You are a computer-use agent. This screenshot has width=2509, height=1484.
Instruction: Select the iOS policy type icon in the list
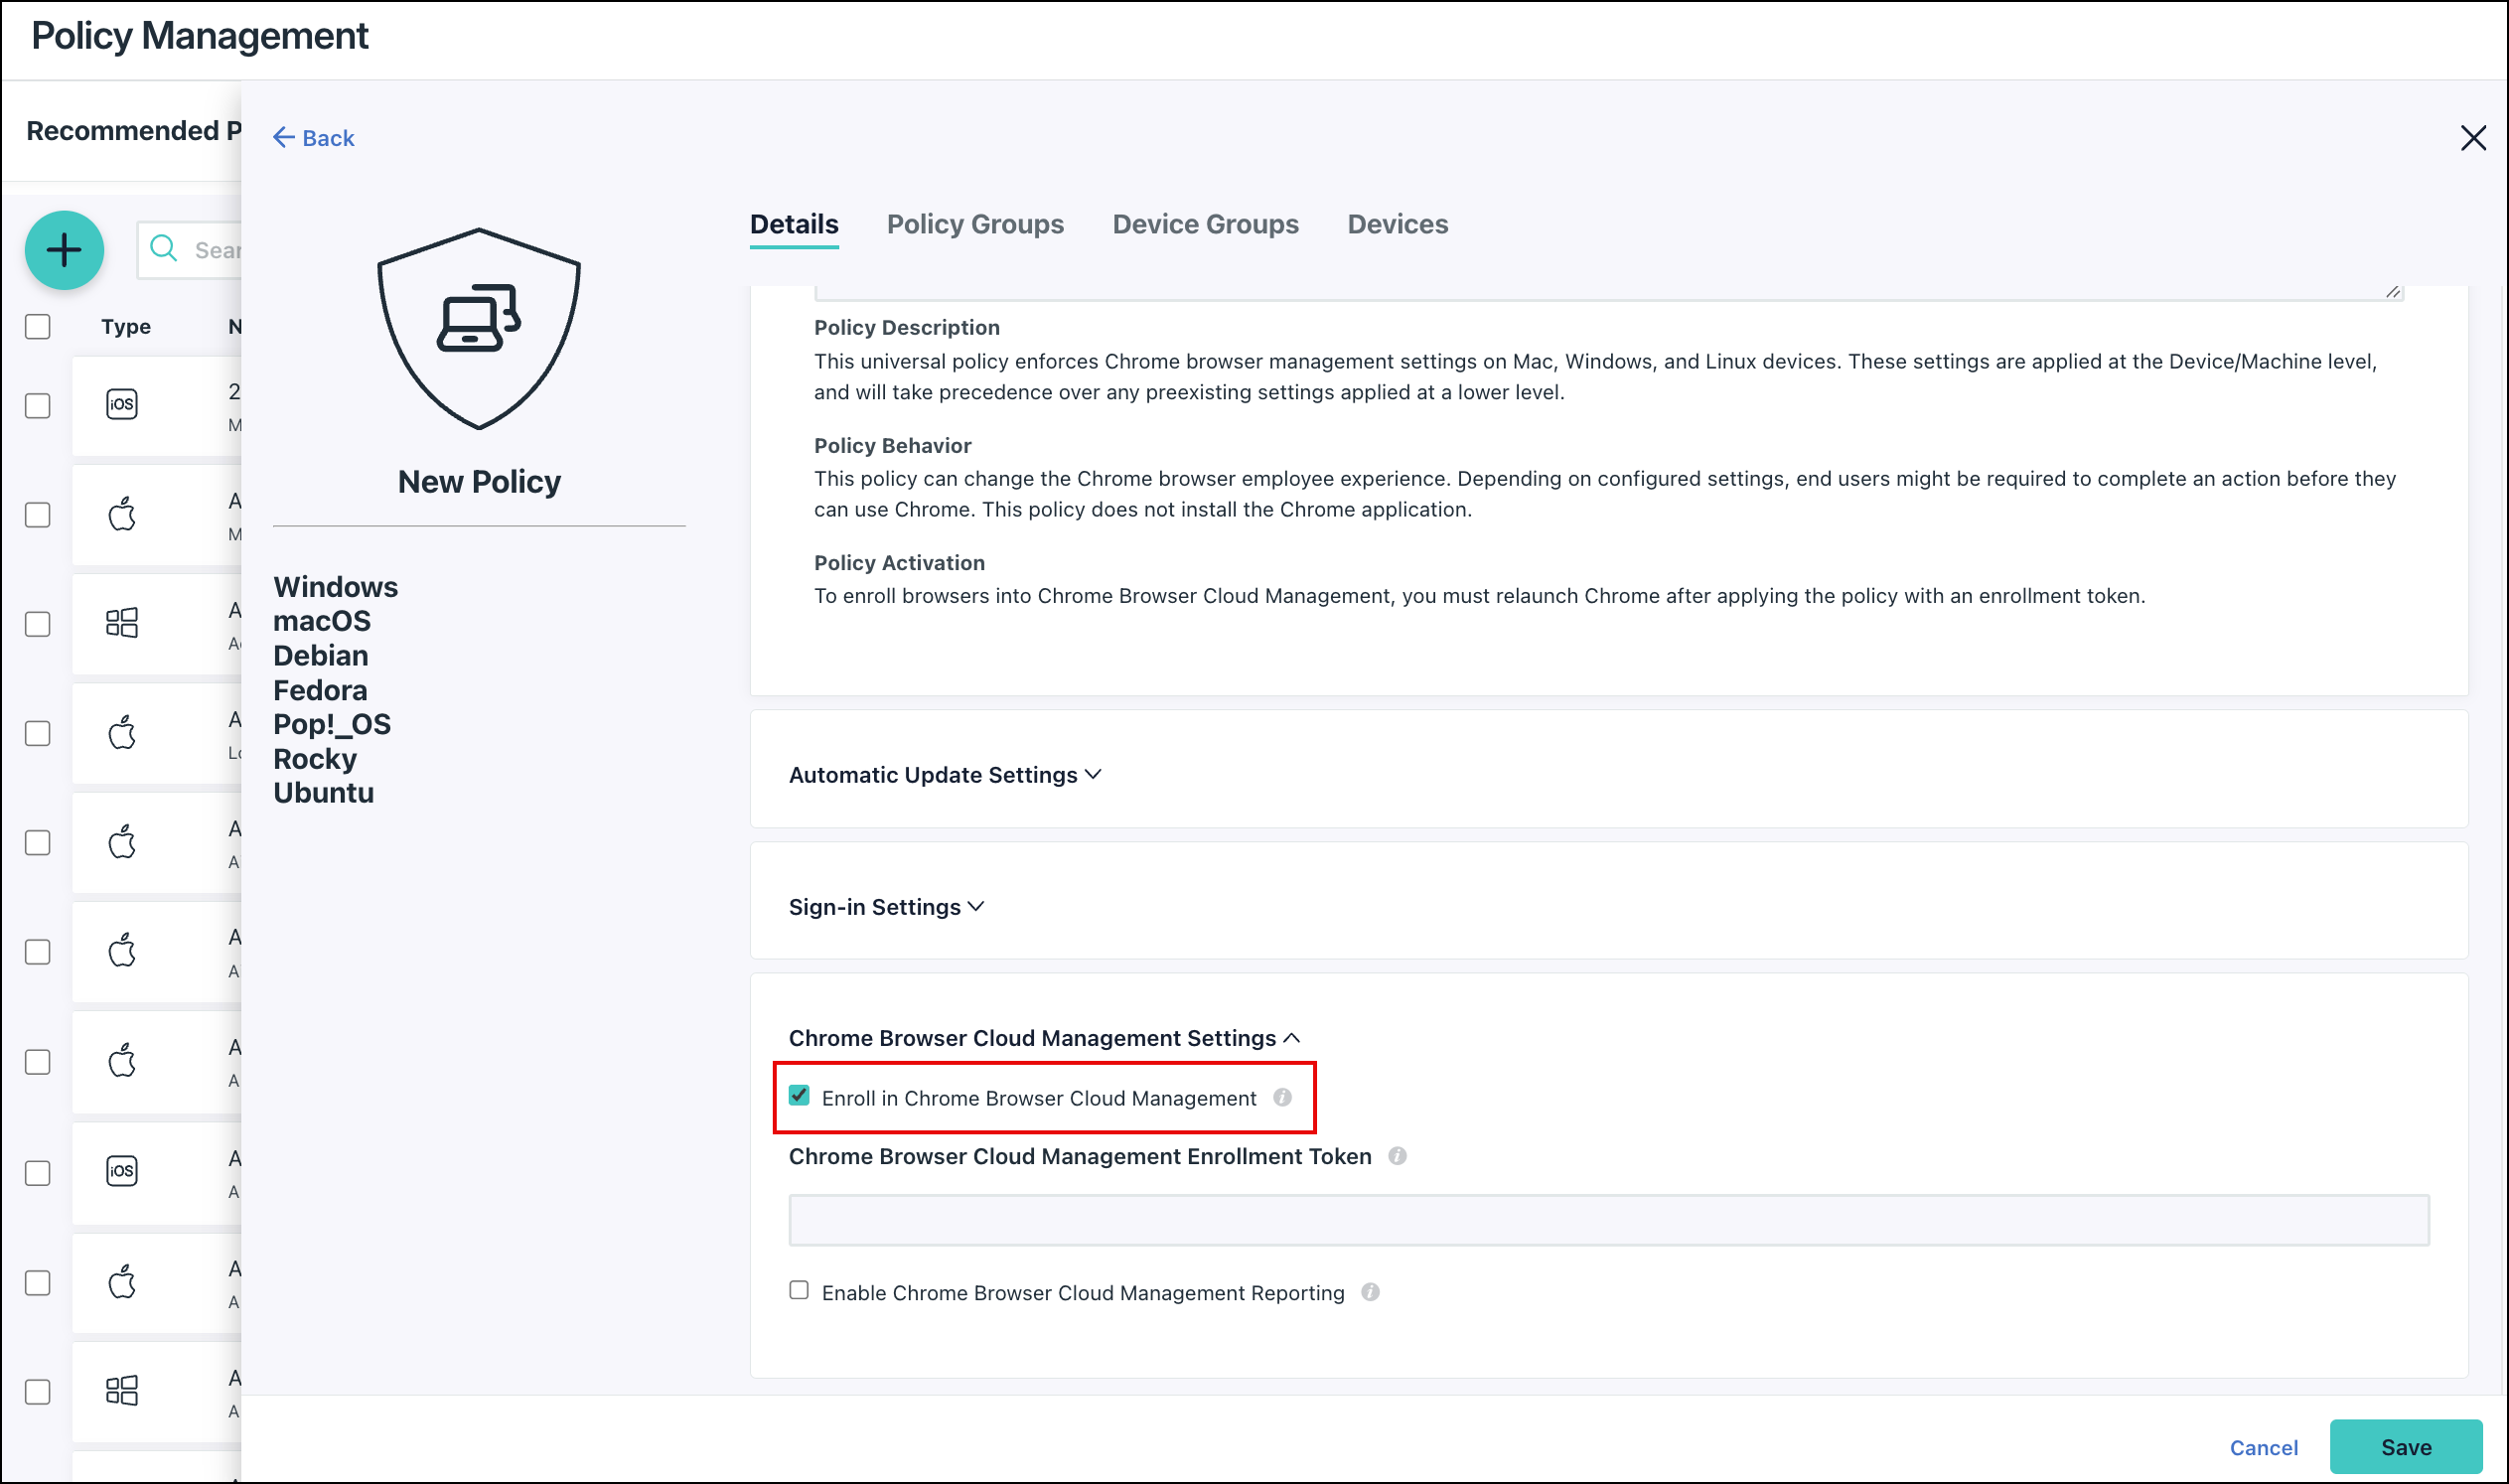pos(121,404)
